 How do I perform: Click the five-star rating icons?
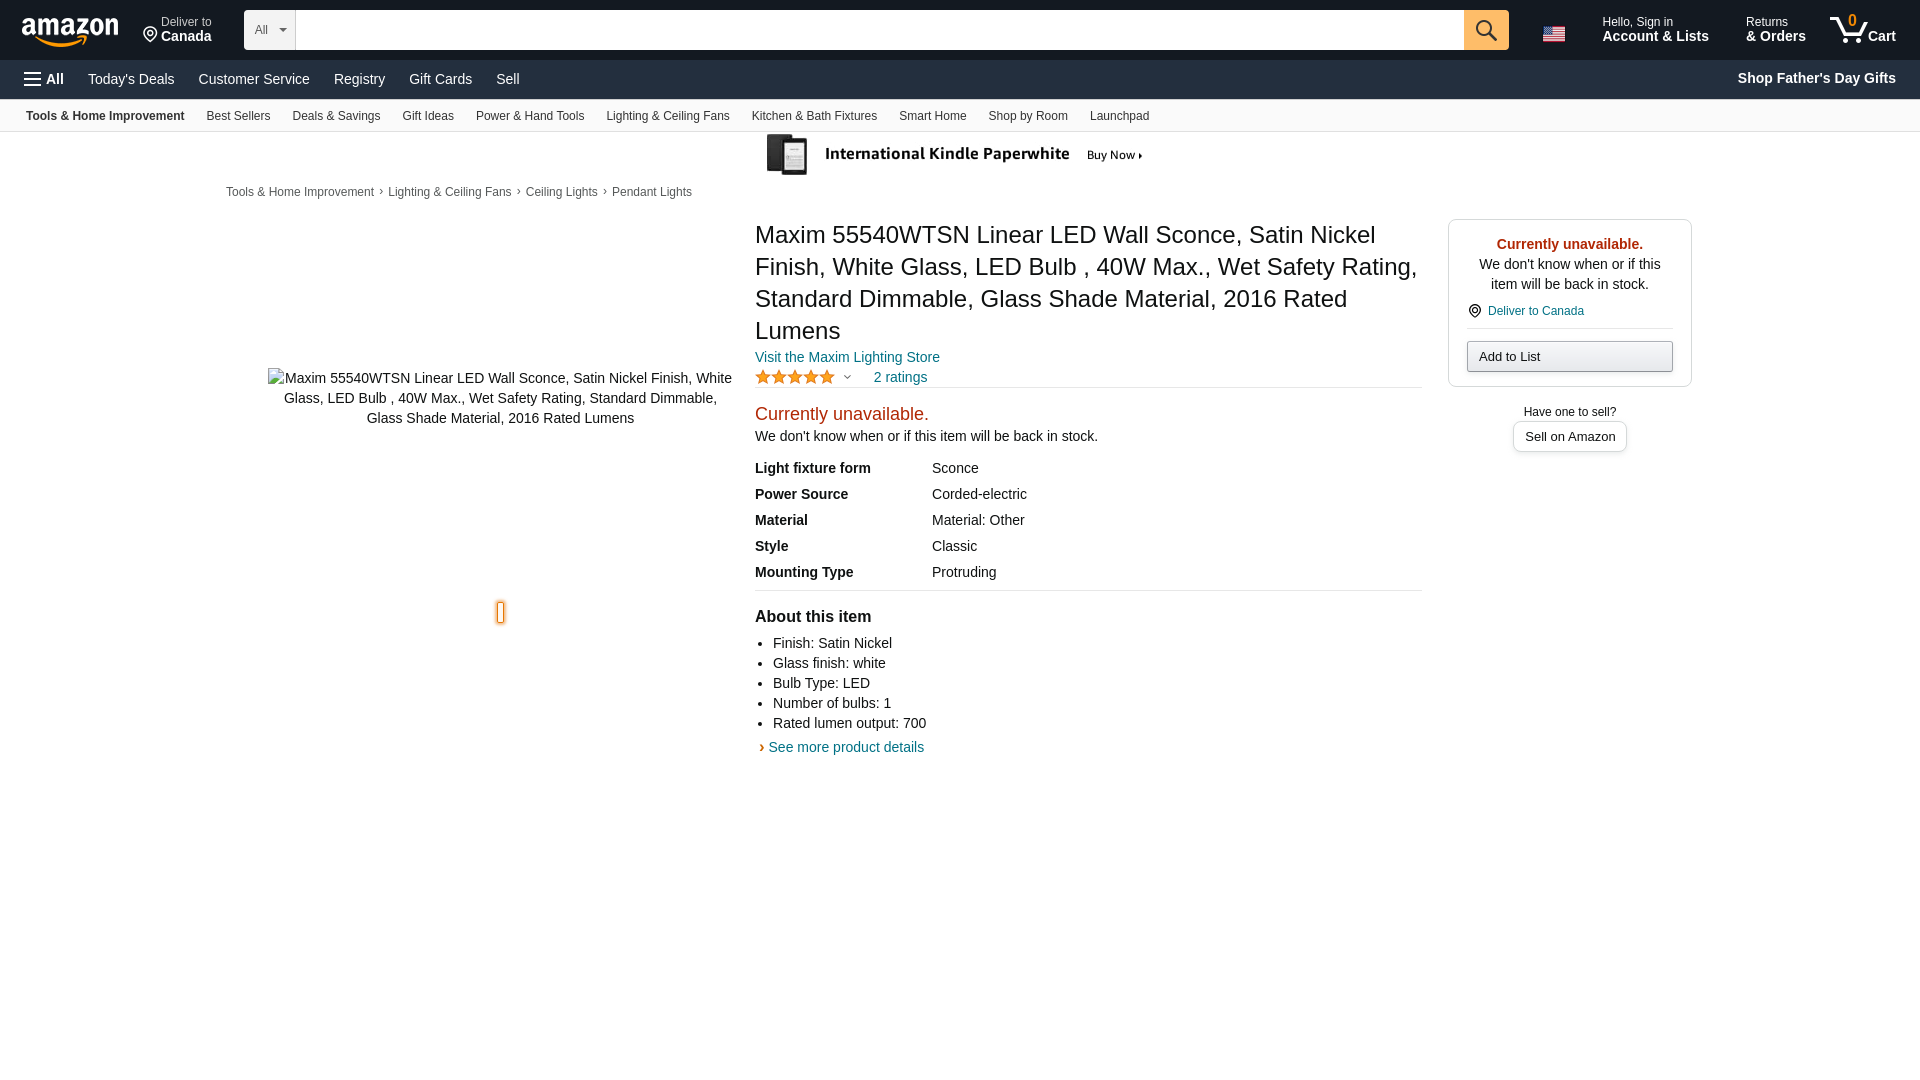(x=795, y=377)
